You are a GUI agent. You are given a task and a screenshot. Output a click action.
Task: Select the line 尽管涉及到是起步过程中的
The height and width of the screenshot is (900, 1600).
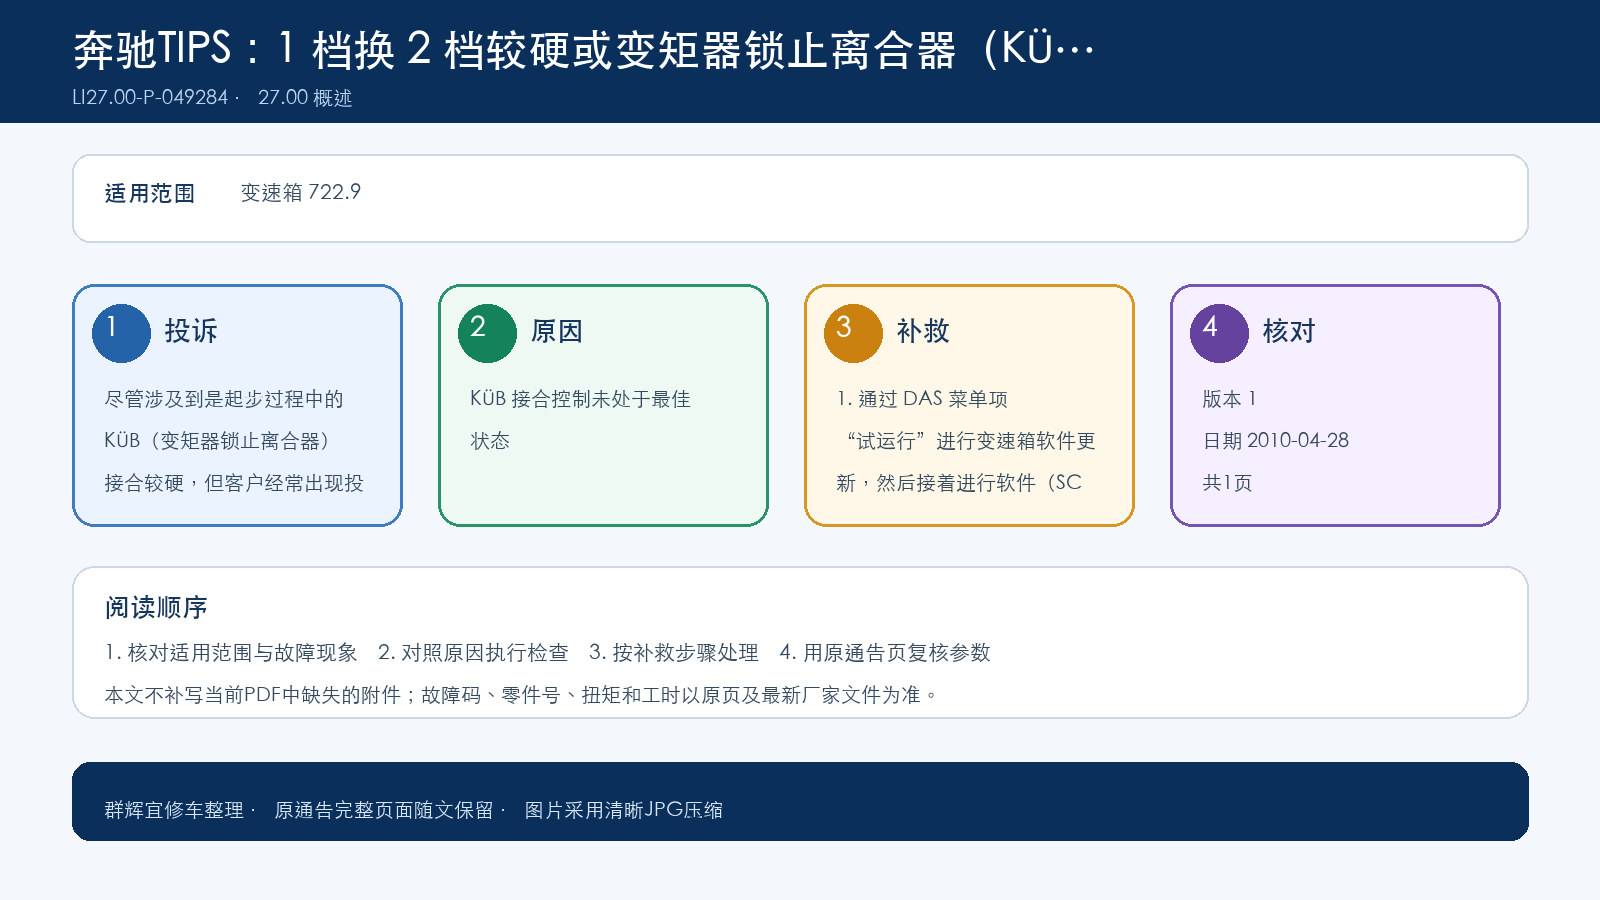click(x=224, y=399)
